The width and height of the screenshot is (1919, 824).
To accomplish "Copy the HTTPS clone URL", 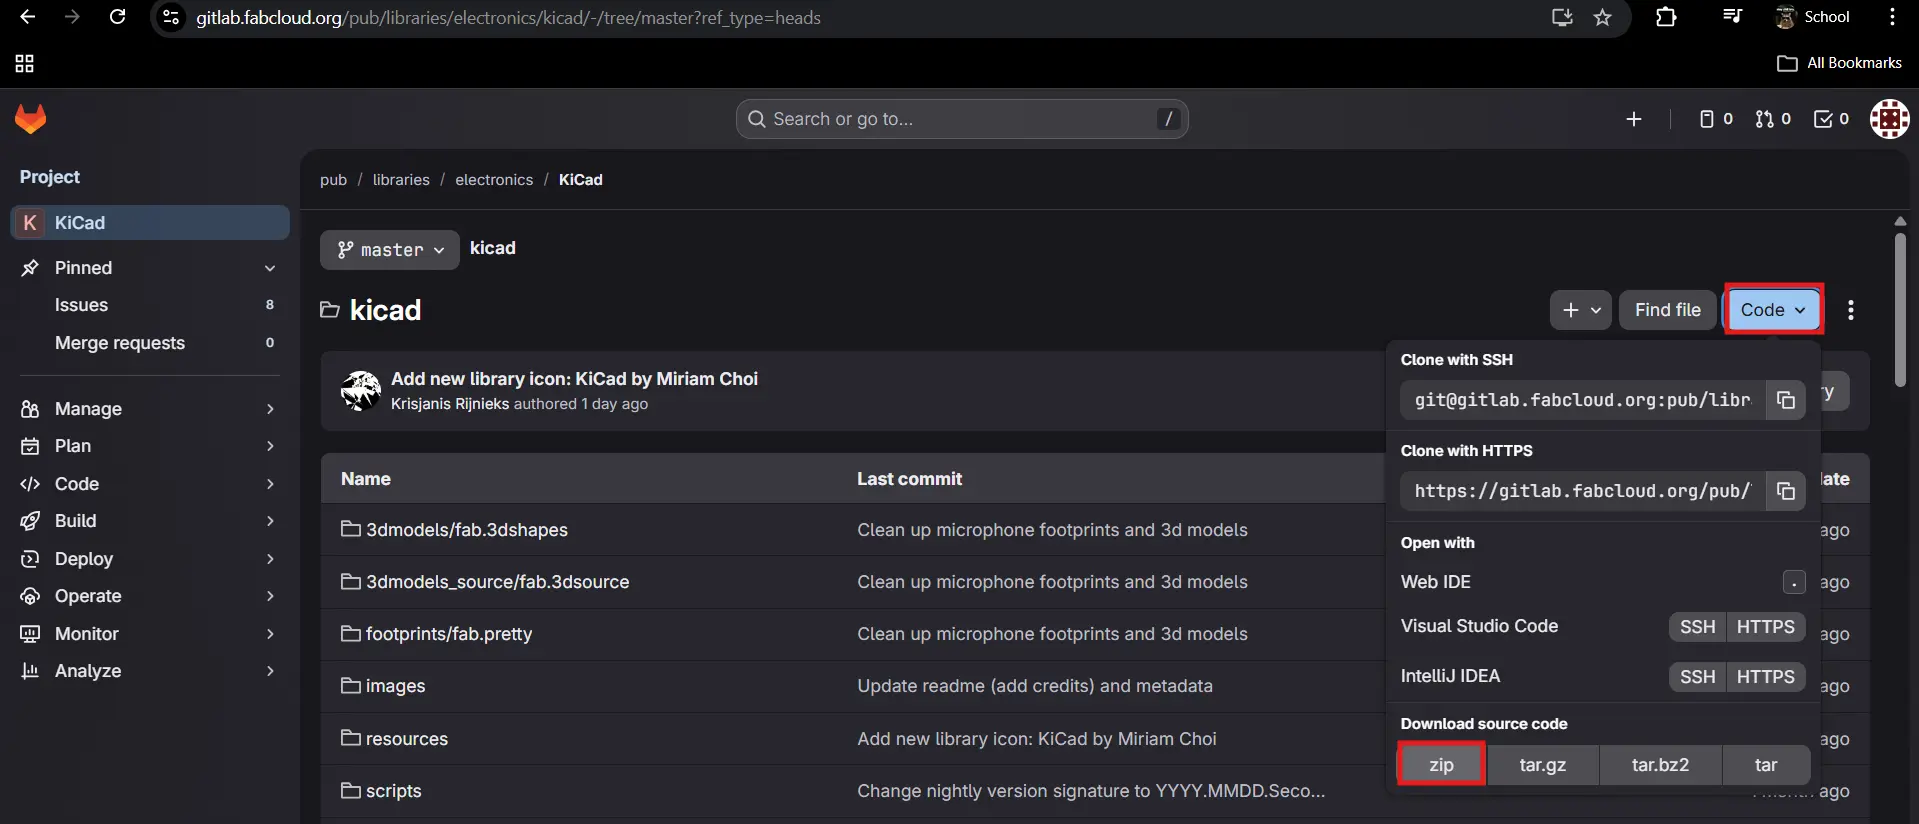I will click(x=1785, y=491).
